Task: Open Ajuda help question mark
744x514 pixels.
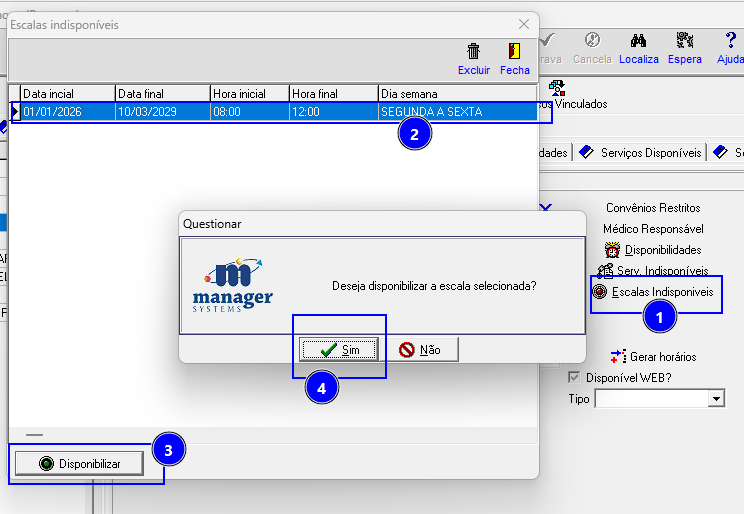Action: click(730, 41)
